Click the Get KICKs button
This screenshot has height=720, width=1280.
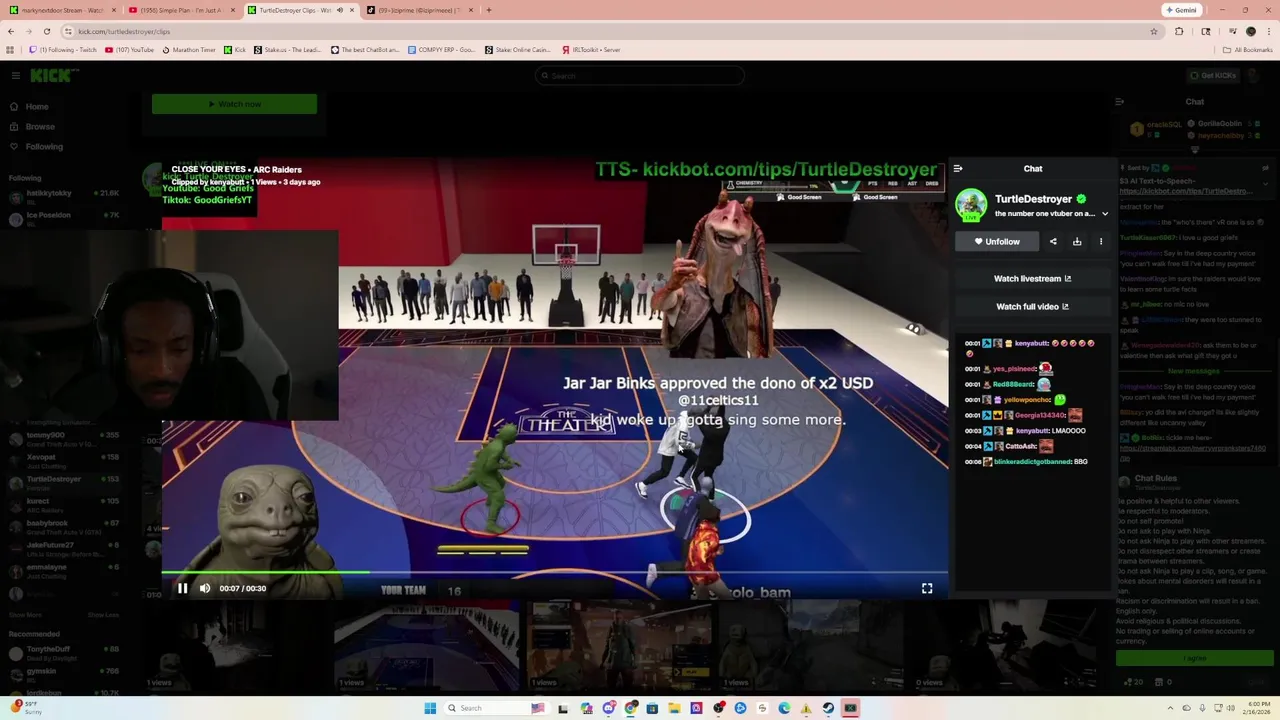tap(1213, 75)
